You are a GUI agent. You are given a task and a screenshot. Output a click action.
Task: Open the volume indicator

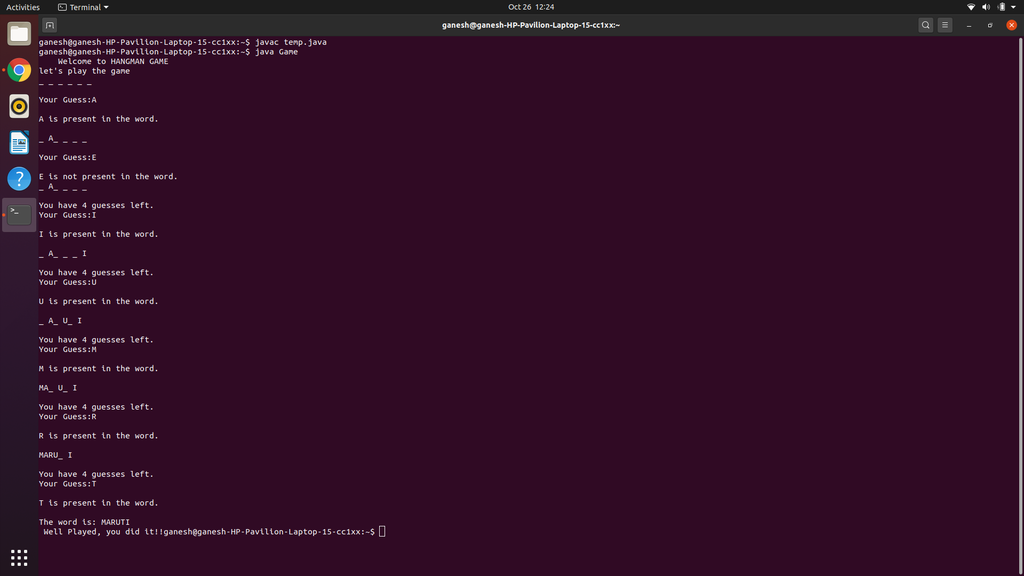coord(986,7)
